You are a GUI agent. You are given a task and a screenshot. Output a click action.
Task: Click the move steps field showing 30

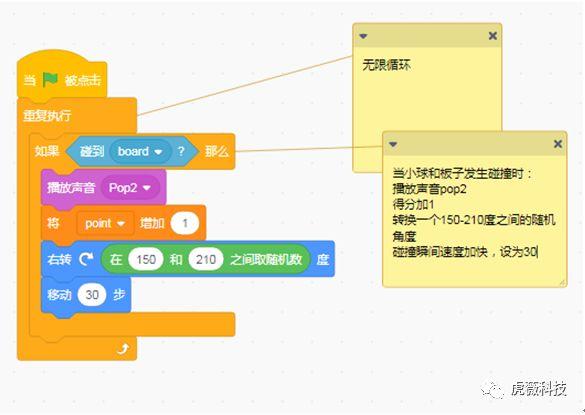(x=92, y=295)
